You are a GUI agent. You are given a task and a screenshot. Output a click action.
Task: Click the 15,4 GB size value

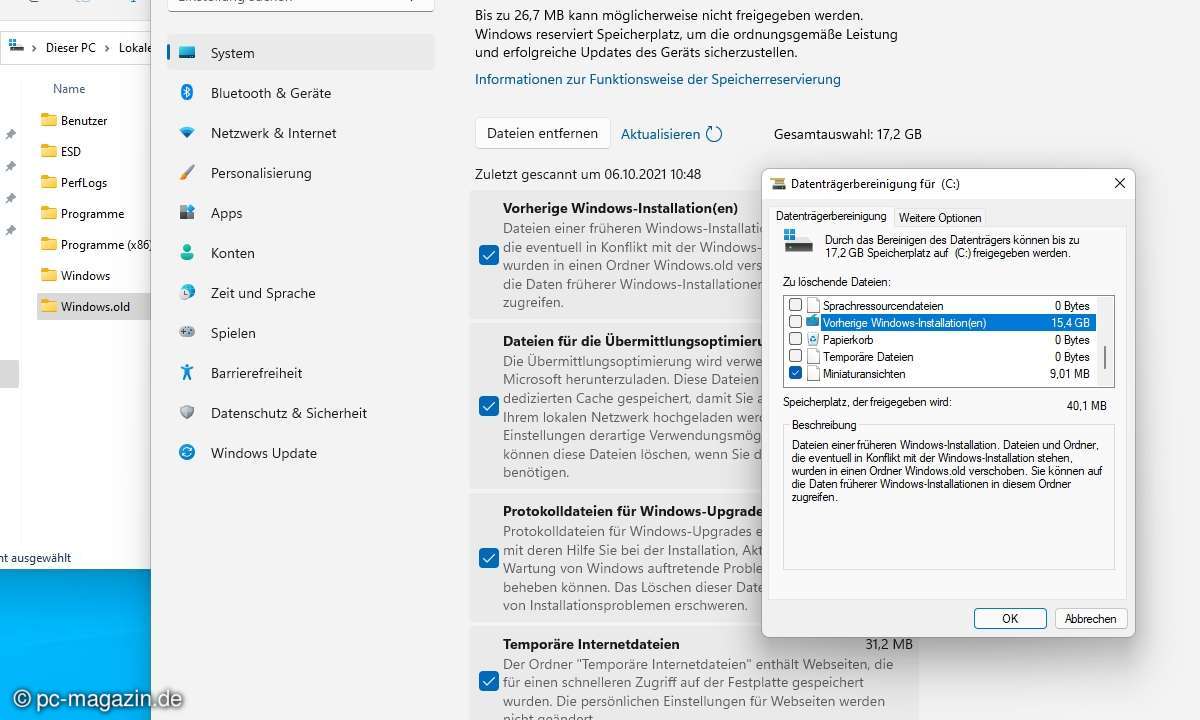pos(1070,323)
